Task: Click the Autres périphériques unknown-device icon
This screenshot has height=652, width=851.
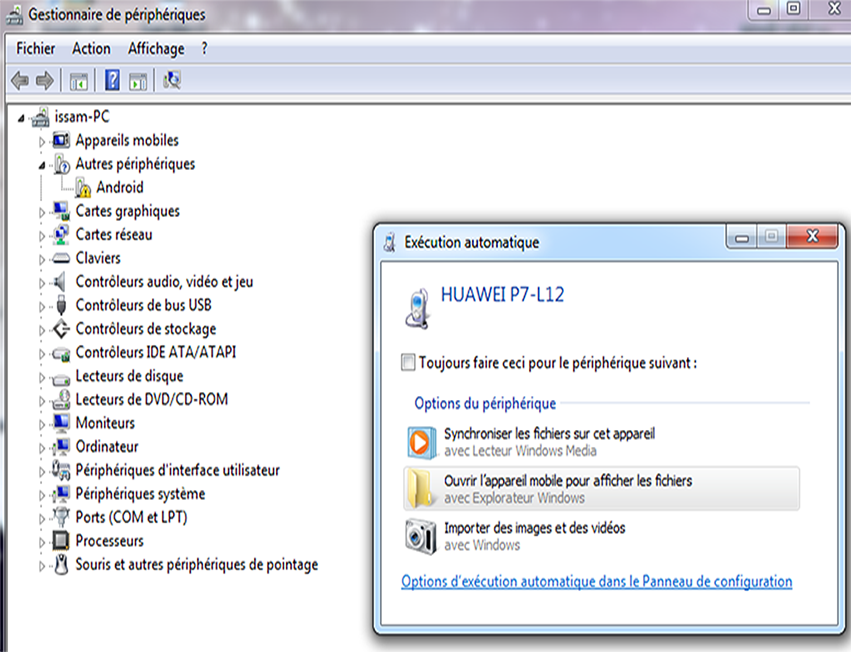Action: coord(62,164)
